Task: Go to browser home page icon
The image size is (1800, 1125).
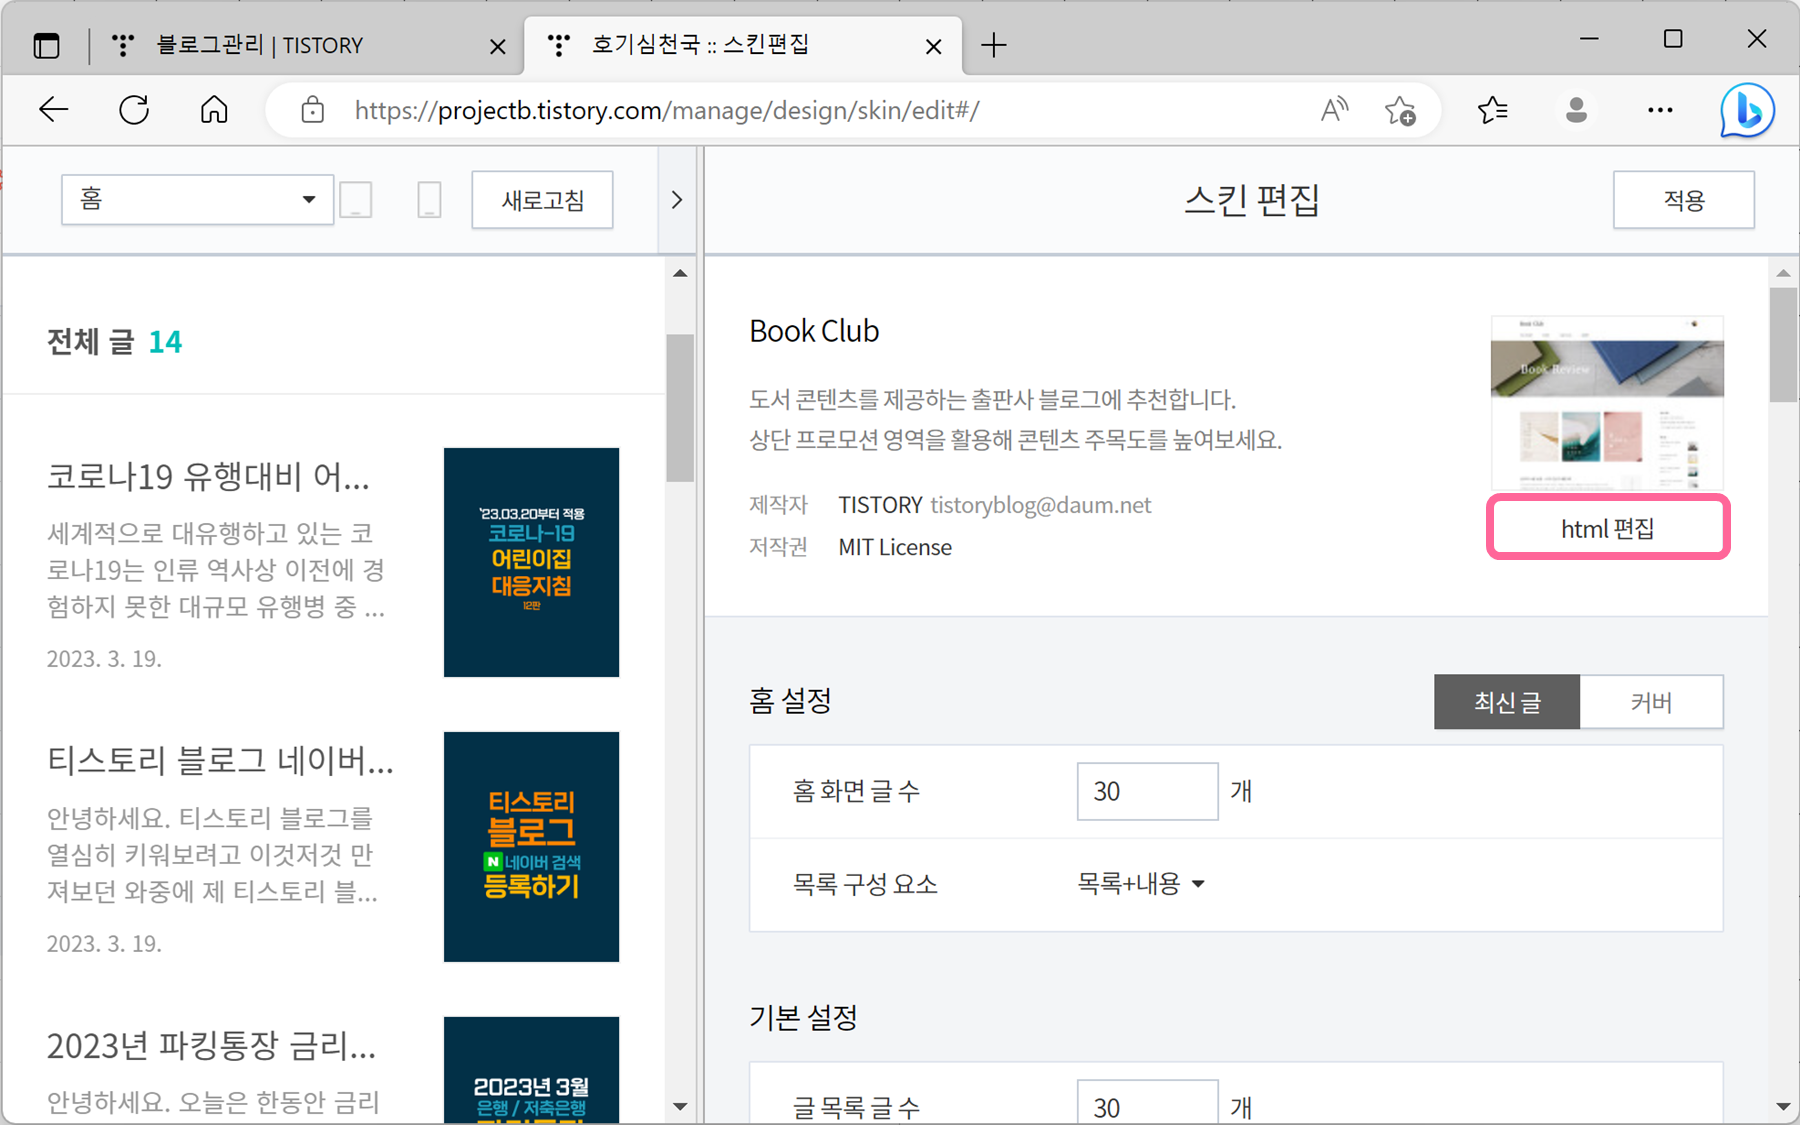Action: pos(214,110)
